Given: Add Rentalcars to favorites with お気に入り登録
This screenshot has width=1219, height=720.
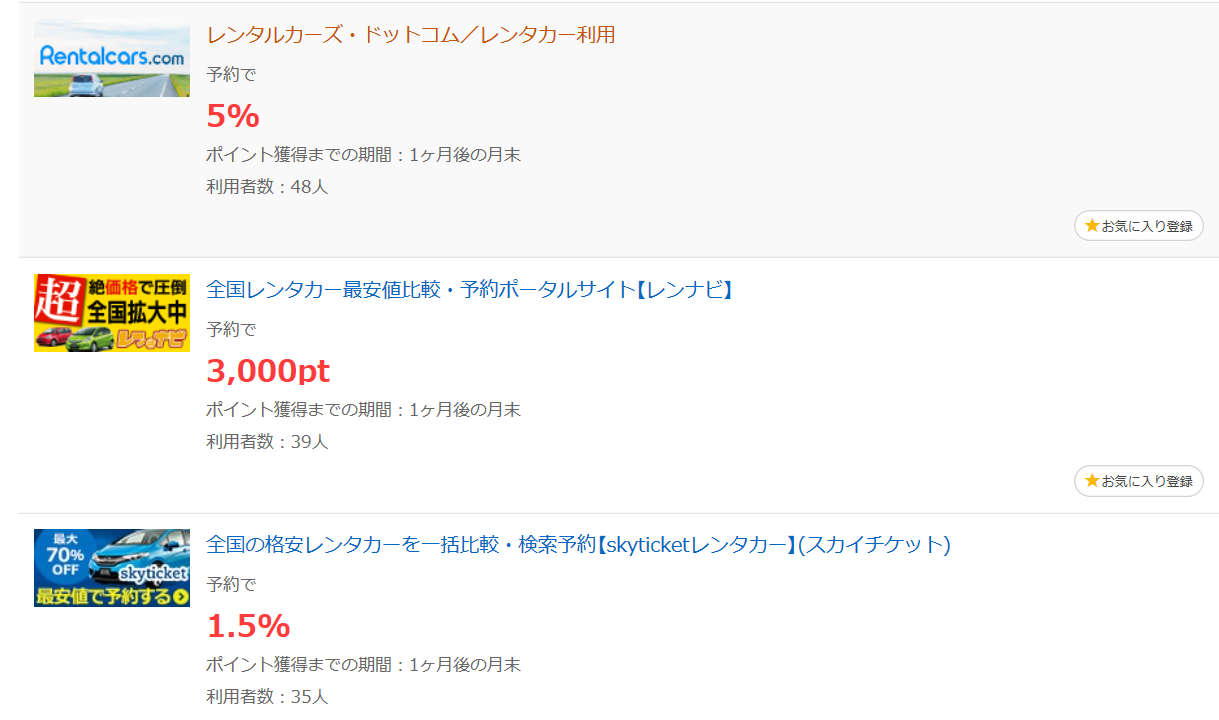Looking at the screenshot, I should (1139, 226).
